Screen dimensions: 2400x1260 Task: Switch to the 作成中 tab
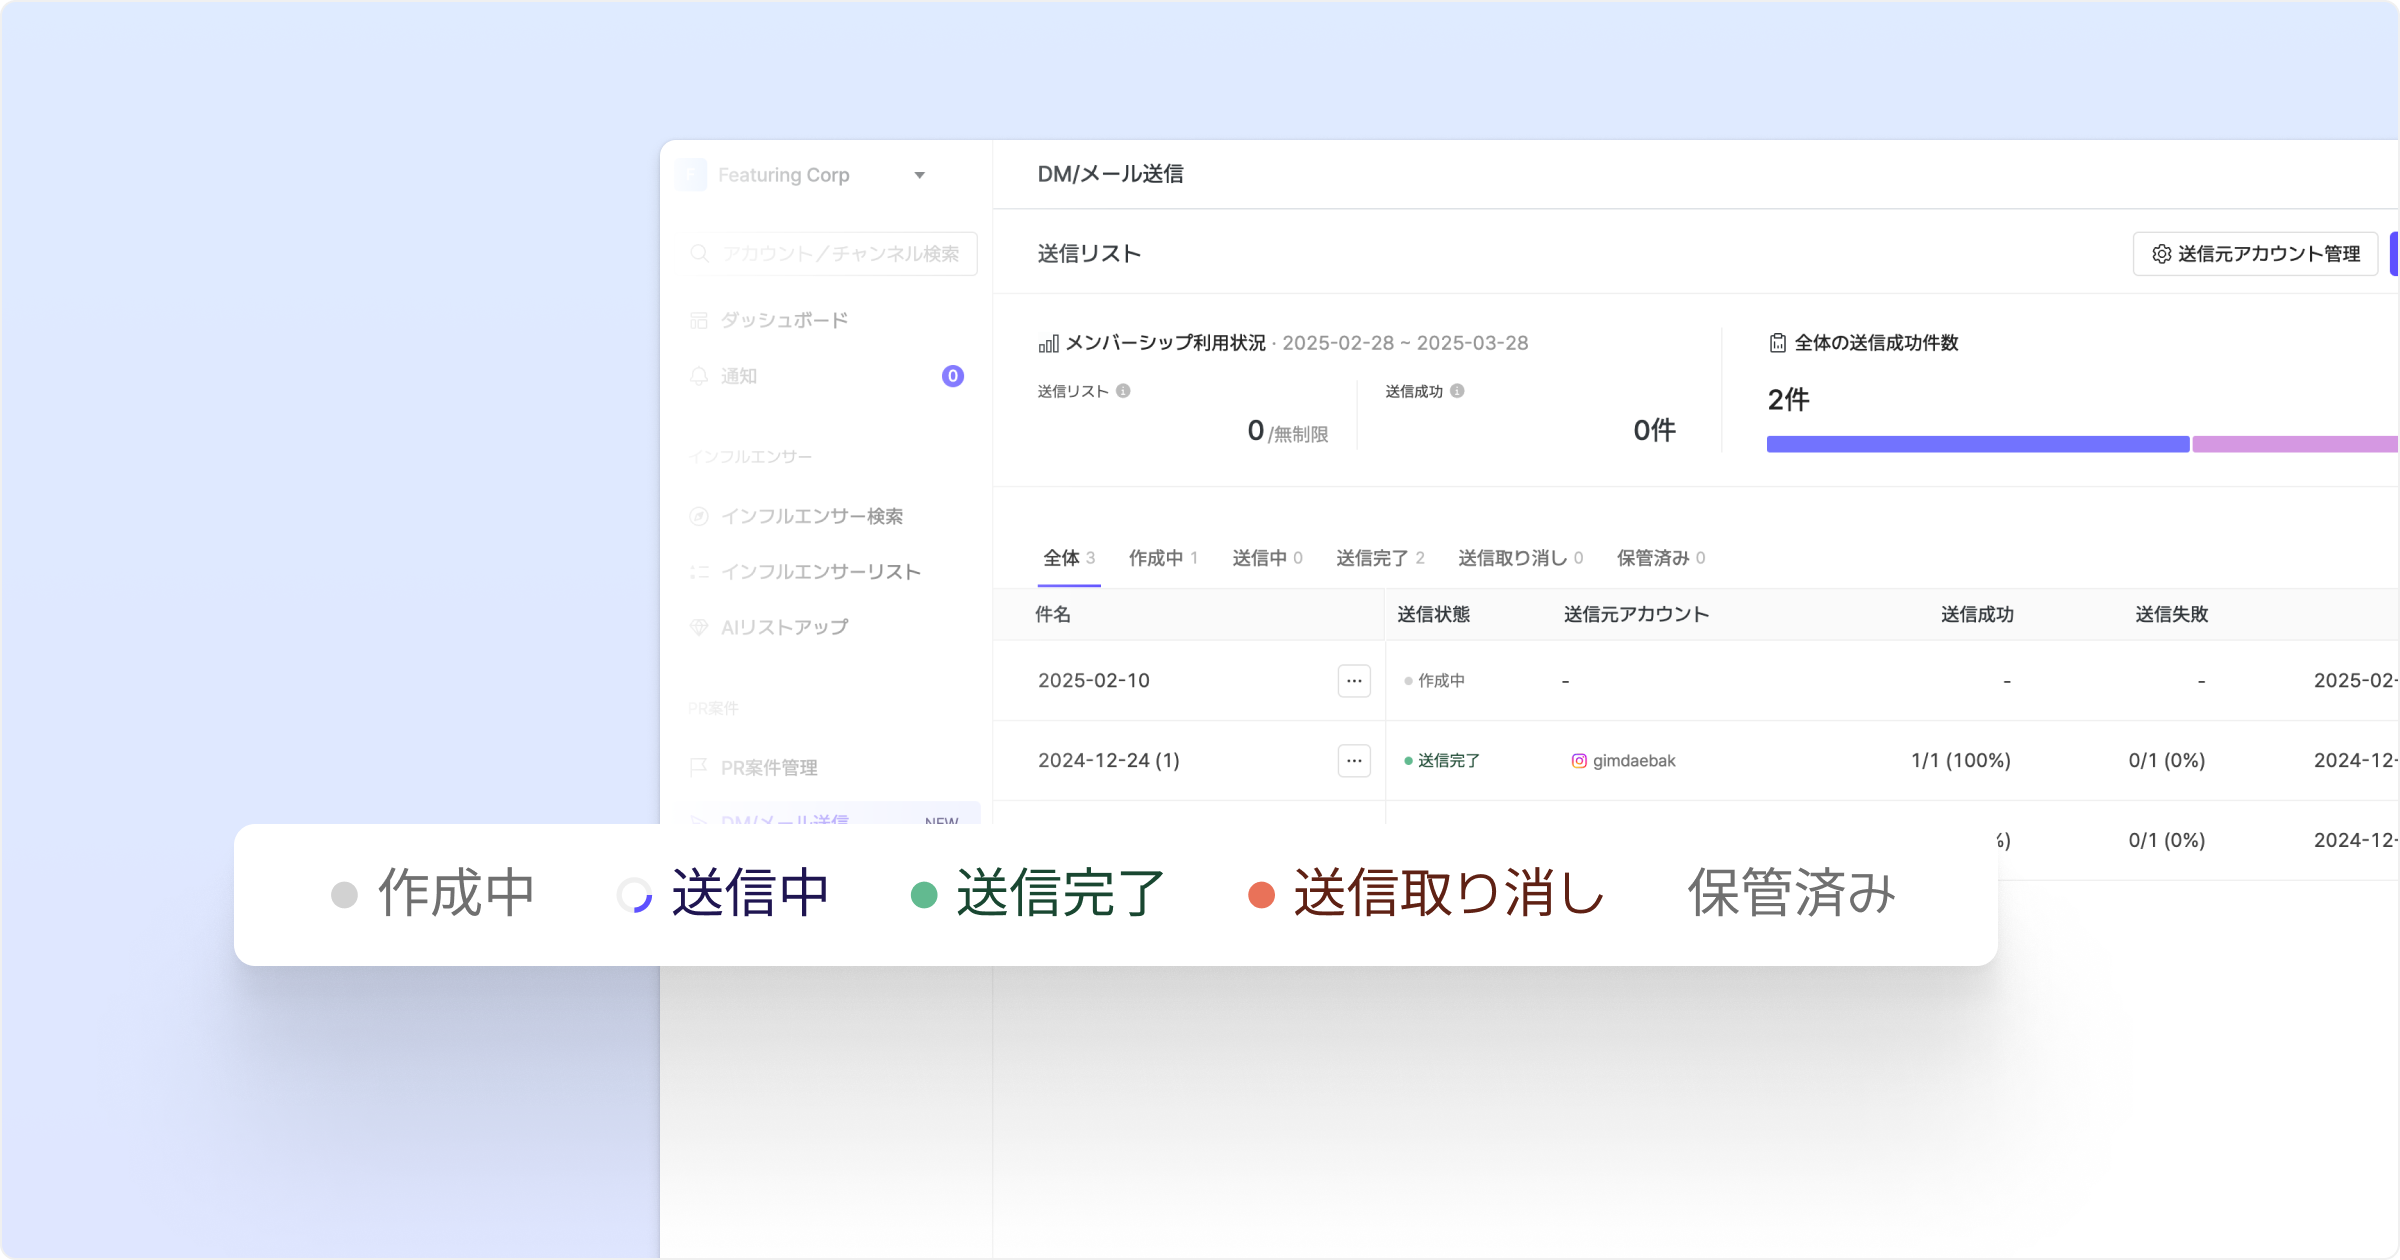1162,558
